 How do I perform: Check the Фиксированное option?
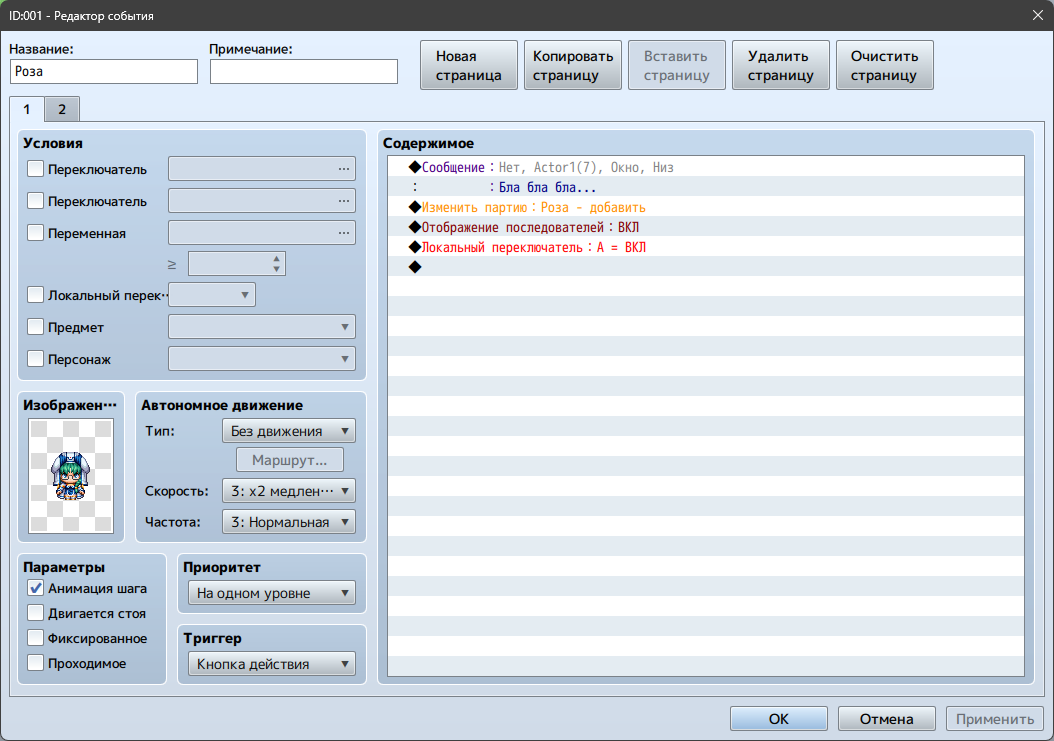(36, 637)
